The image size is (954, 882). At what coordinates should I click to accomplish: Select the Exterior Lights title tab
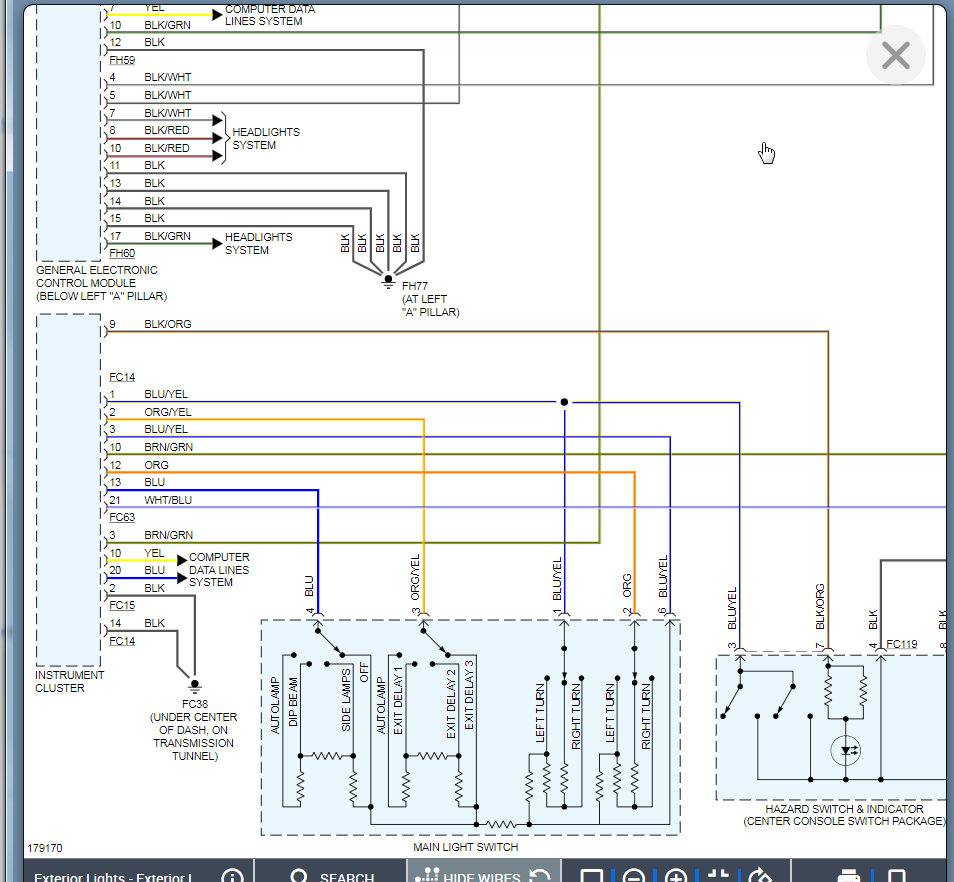[x=112, y=877]
